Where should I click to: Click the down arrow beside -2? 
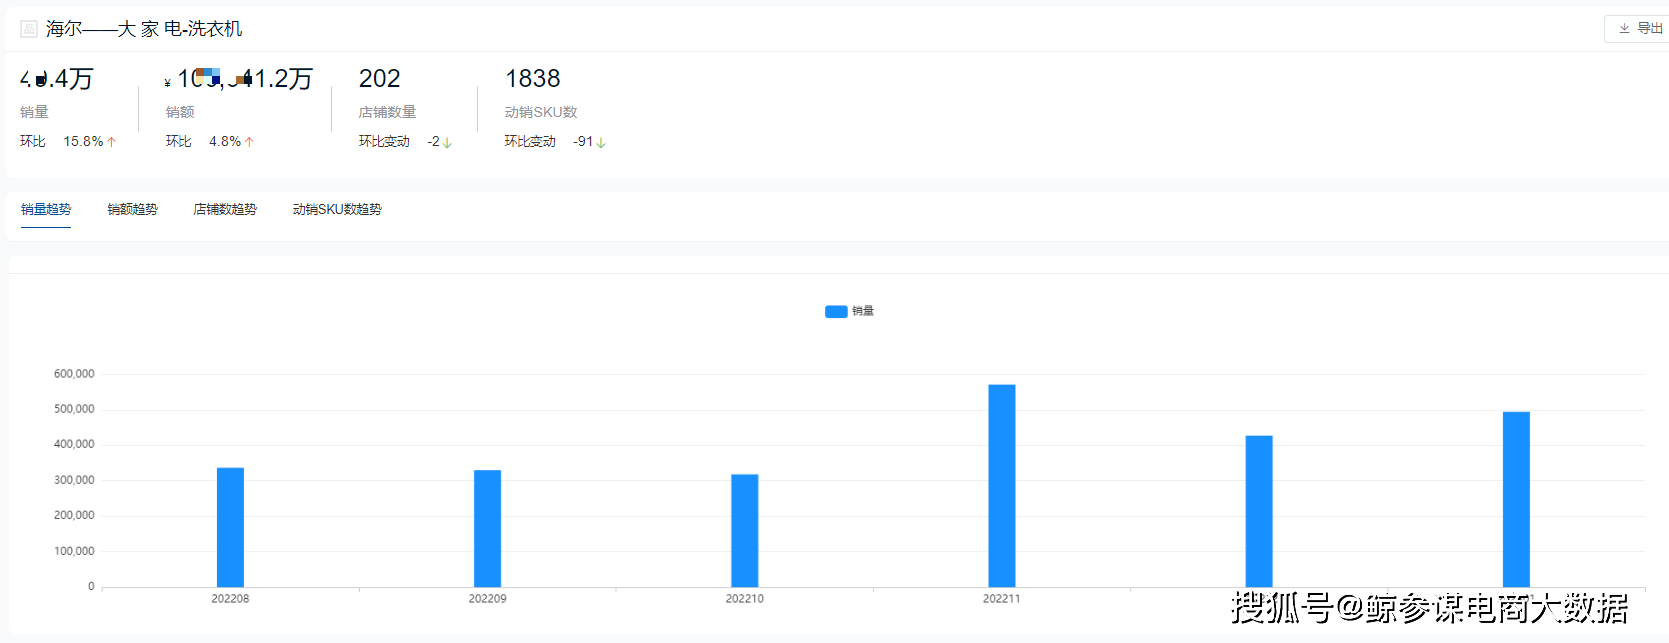point(447,143)
